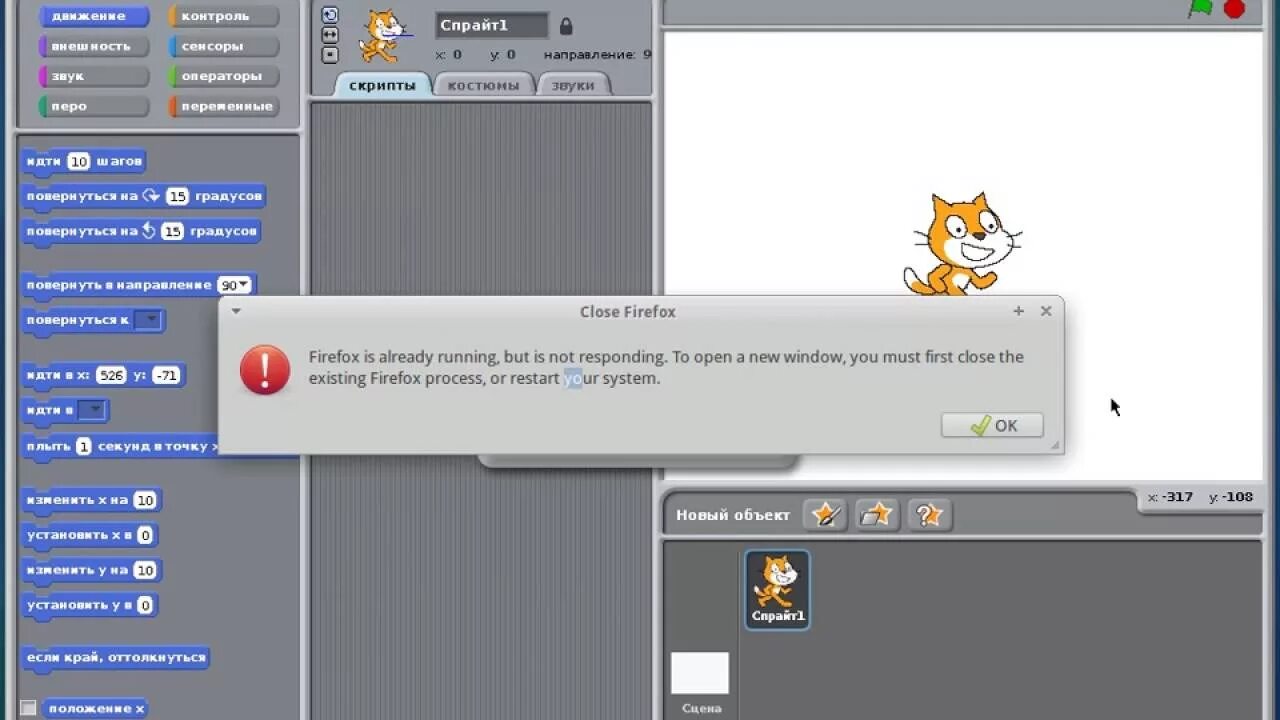Toggle the sprite drag lock padlock
The height and width of the screenshot is (720, 1280).
[x=566, y=26]
